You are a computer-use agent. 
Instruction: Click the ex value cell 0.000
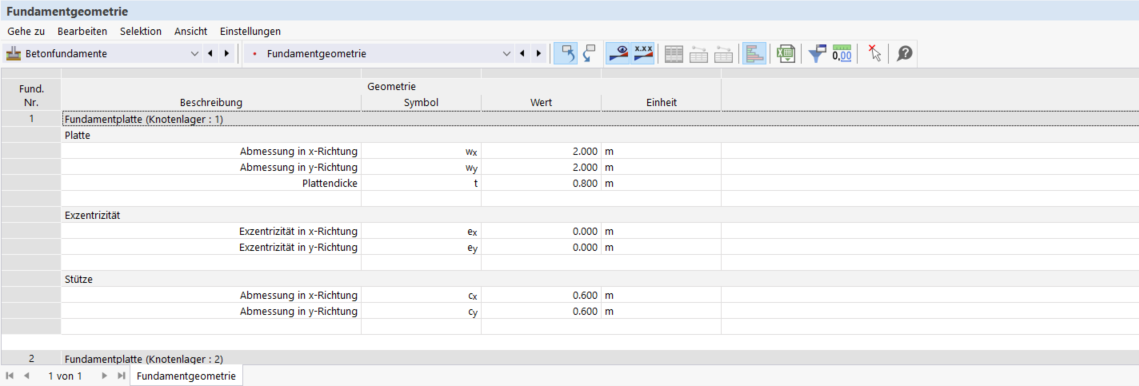pyautogui.click(x=541, y=231)
